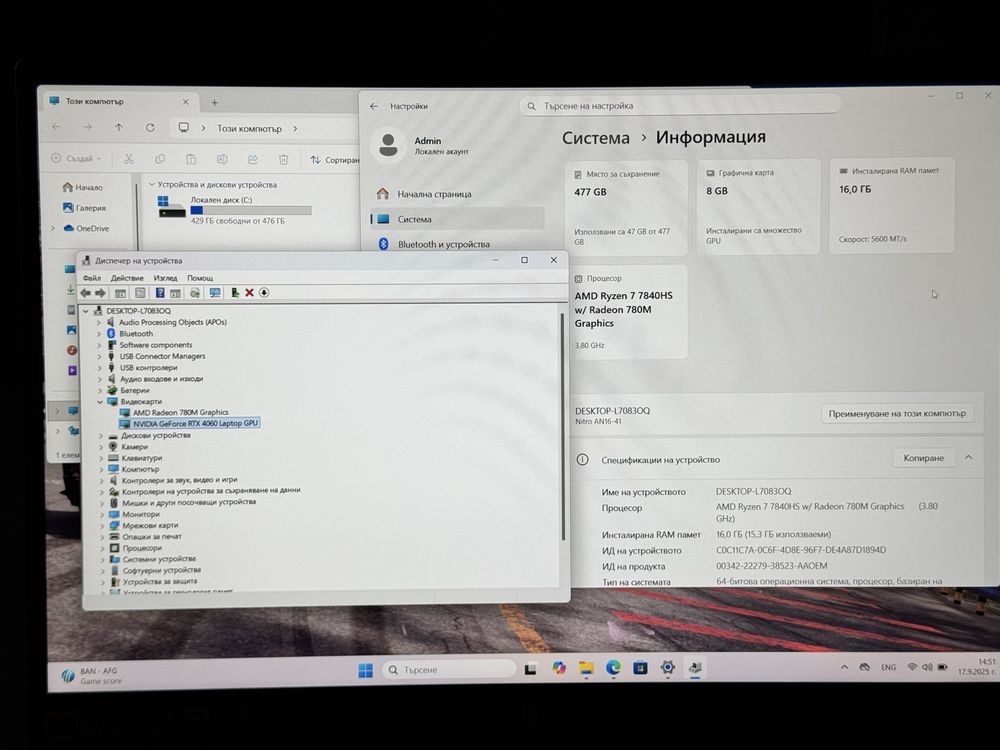Expand USB Connector Managers node
This screenshot has height=750, width=1000.
click(99, 357)
